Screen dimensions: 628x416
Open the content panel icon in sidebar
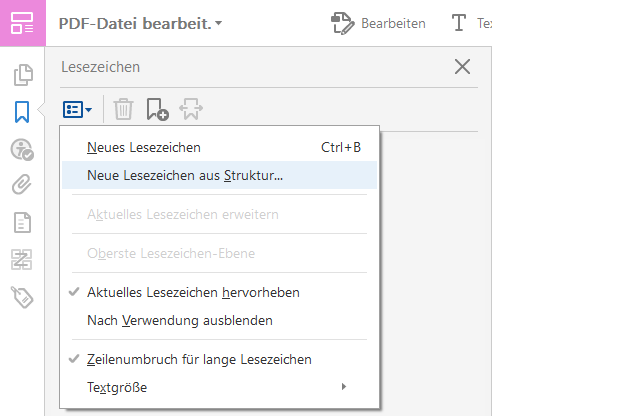(x=21, y=222)
